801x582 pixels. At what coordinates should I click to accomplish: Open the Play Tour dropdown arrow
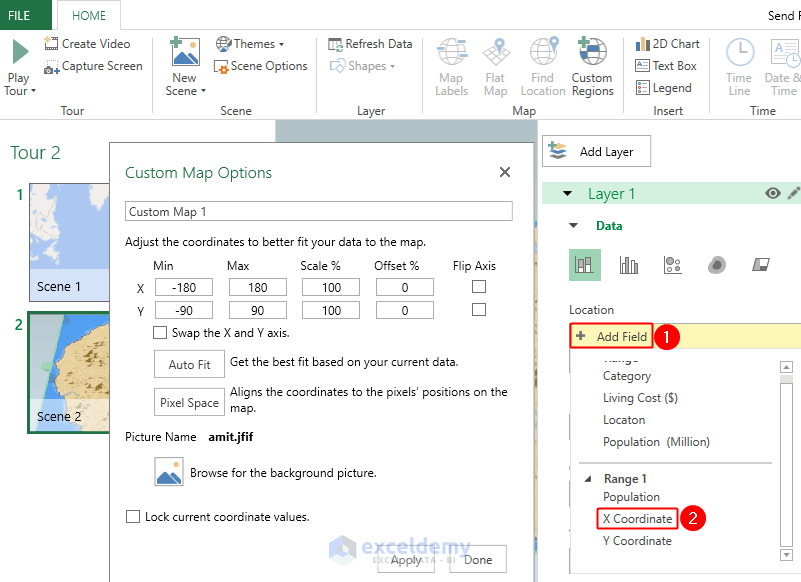pos(34,91)
